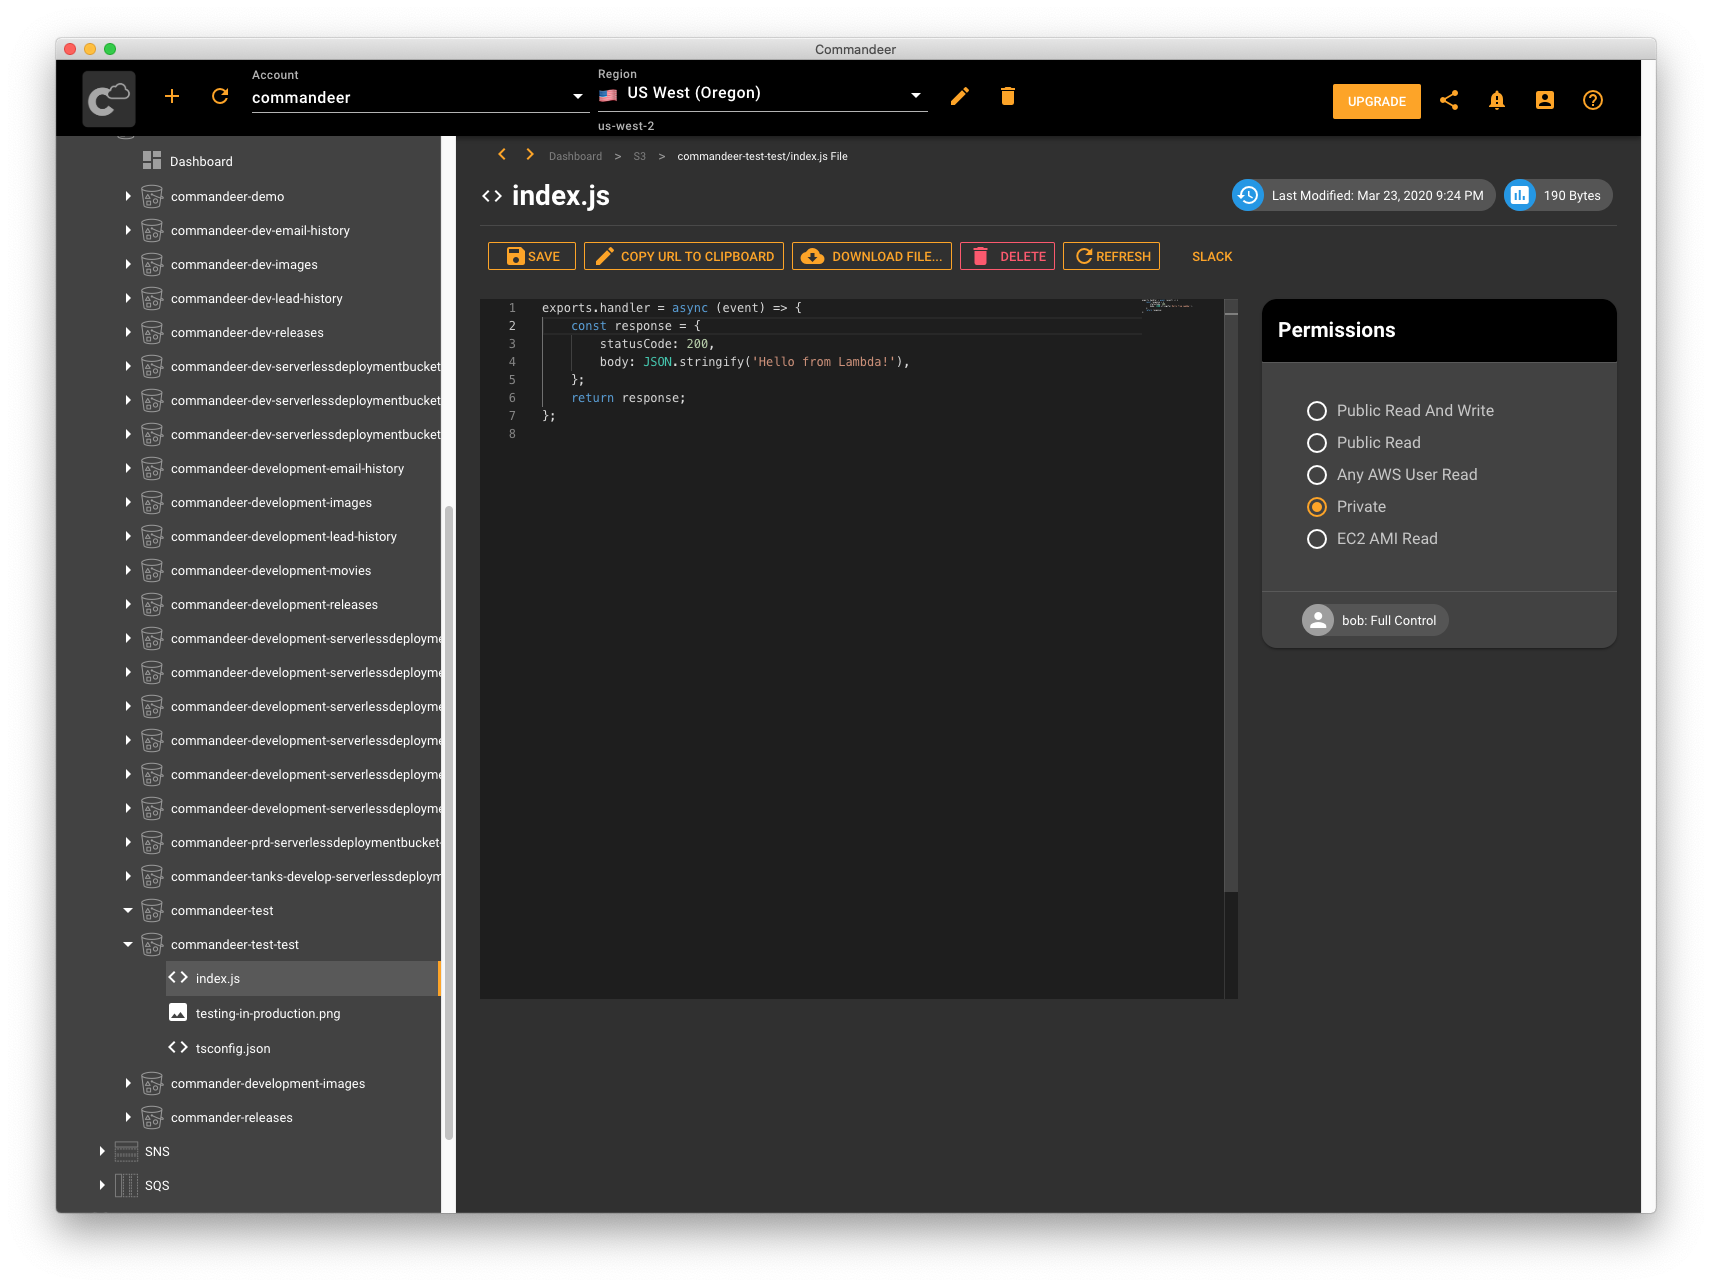Image resolution: width=1712 pixels, height=1287 pixels.
Task: Go forward with breadcrumb right arrow
Action: tap(530, 154)
